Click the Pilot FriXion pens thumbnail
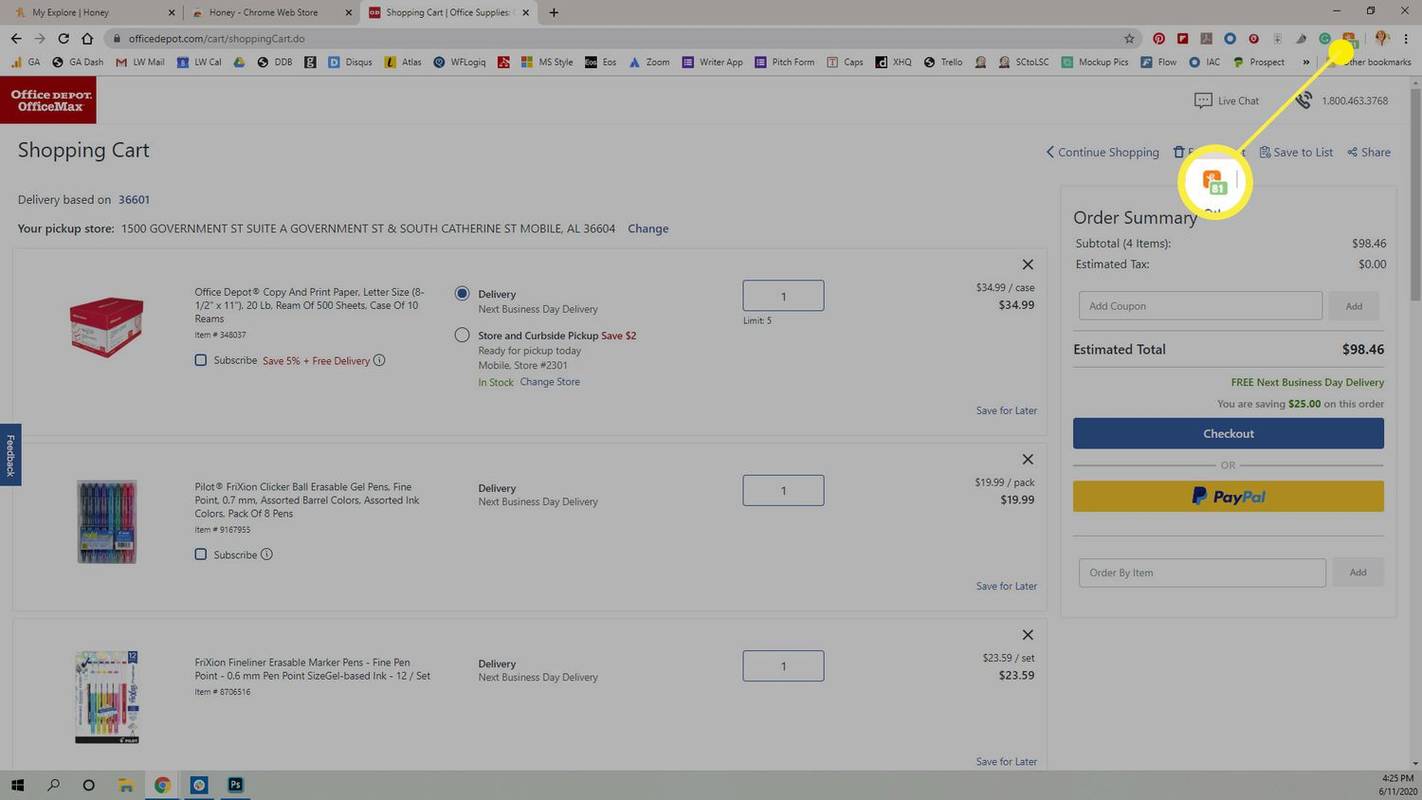The height and width of the screenshot is (800, 1422). 107,521
